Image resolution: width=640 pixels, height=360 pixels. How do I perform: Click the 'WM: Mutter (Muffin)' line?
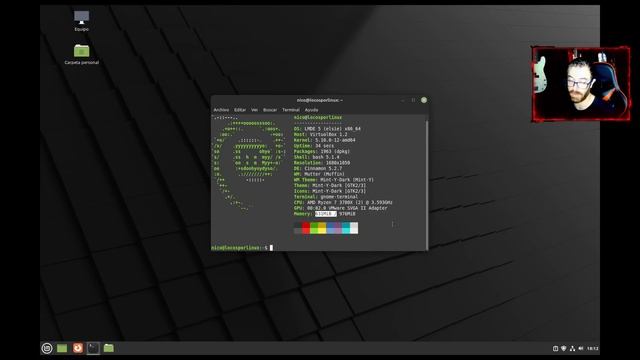pos(319,174)
